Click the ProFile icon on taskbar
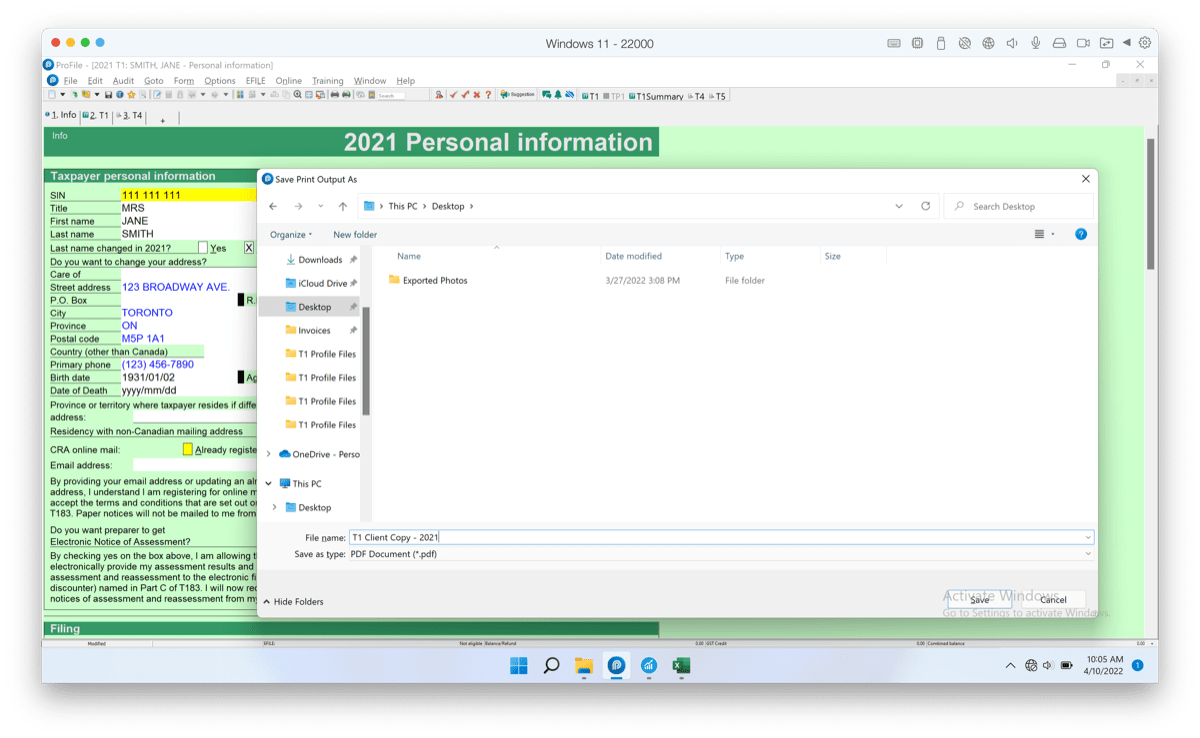This screenshot has height=738, width=1200. (617, 665)
